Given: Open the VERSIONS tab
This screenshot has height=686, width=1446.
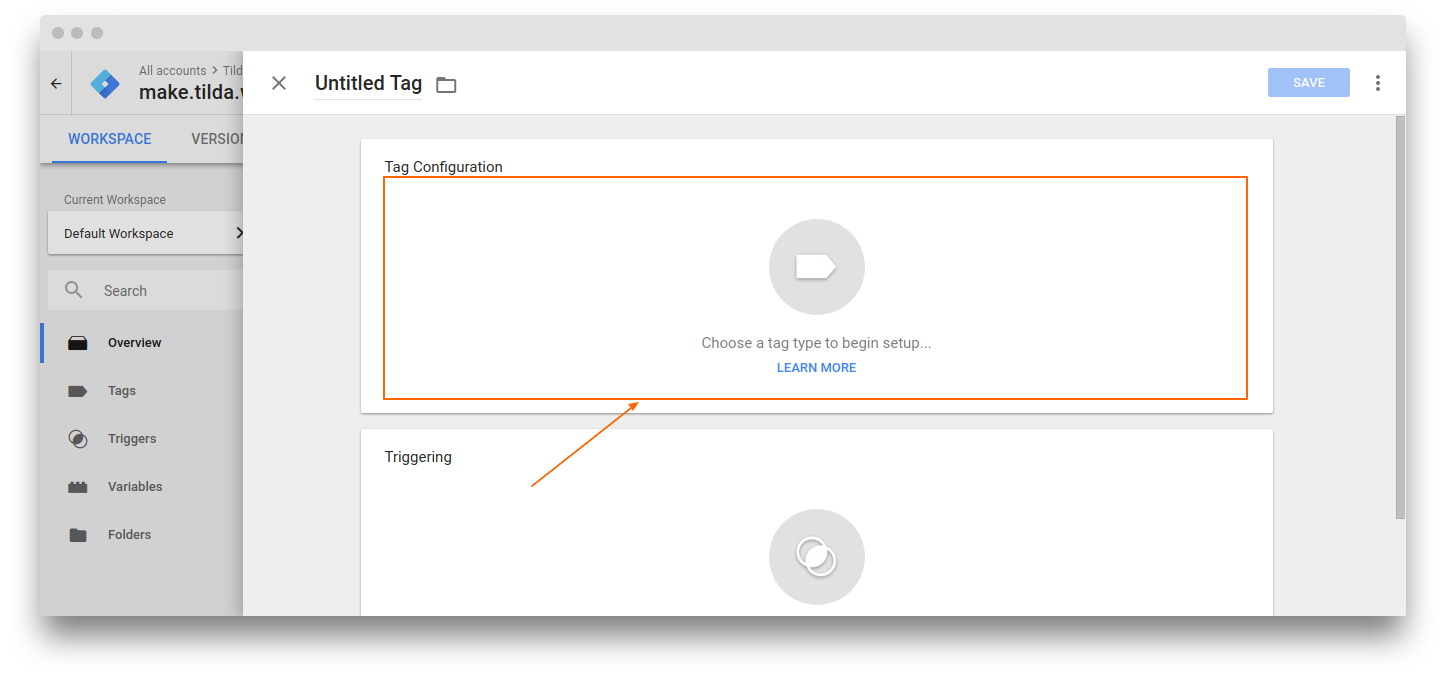Looking at the screenshot, I should coord(218,138).
